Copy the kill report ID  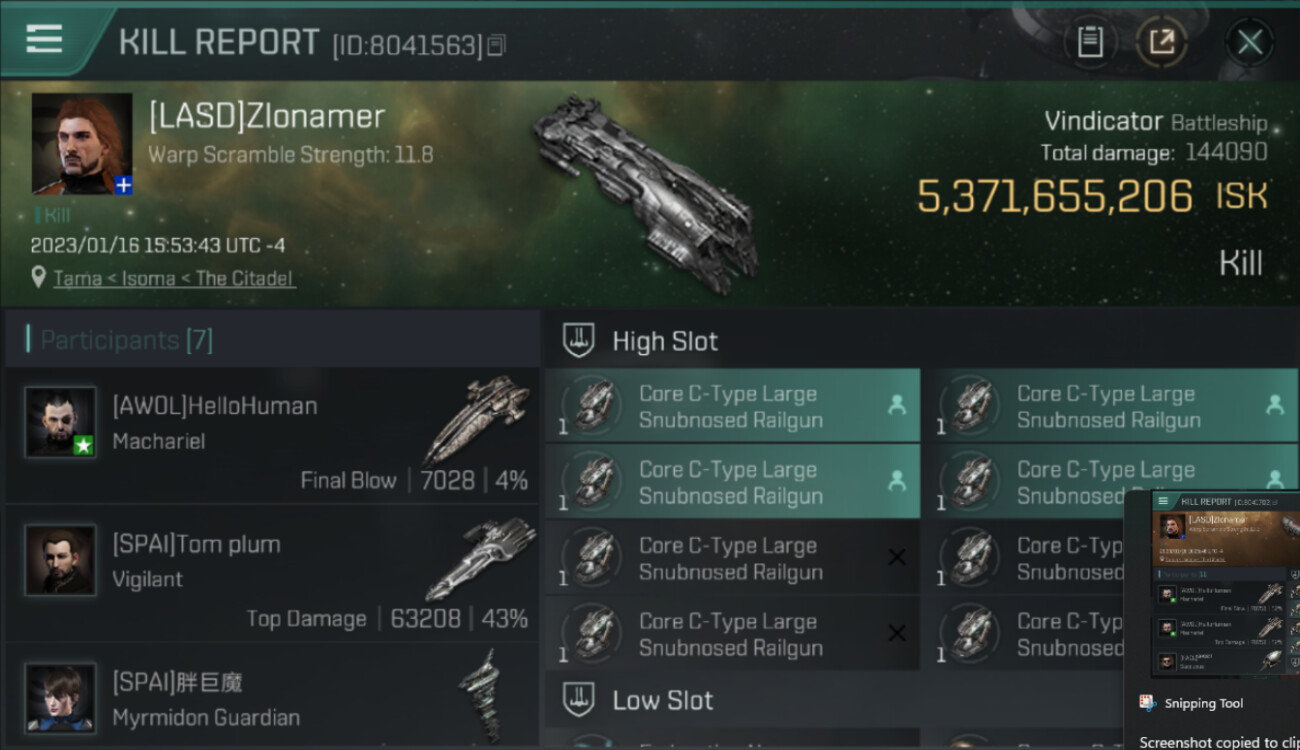tap(497, 45)
